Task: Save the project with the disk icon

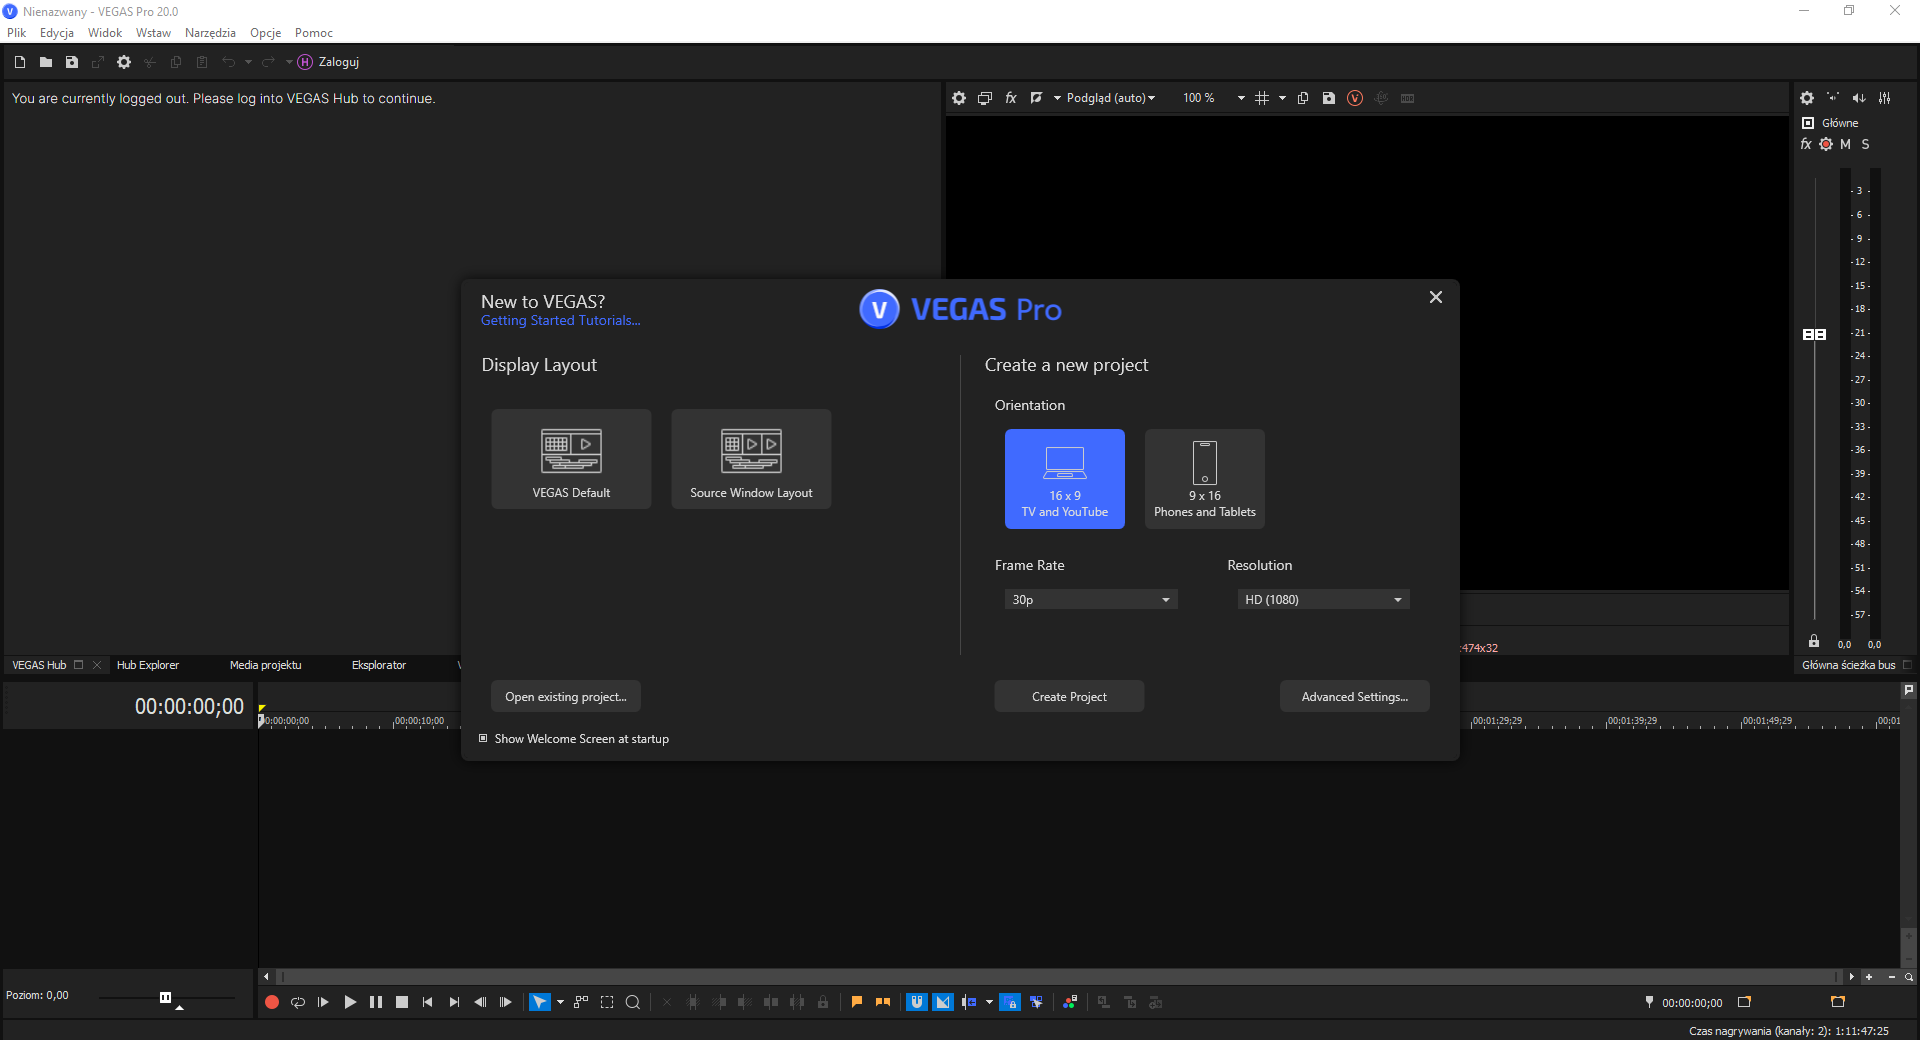Action: tap(72, 62)
